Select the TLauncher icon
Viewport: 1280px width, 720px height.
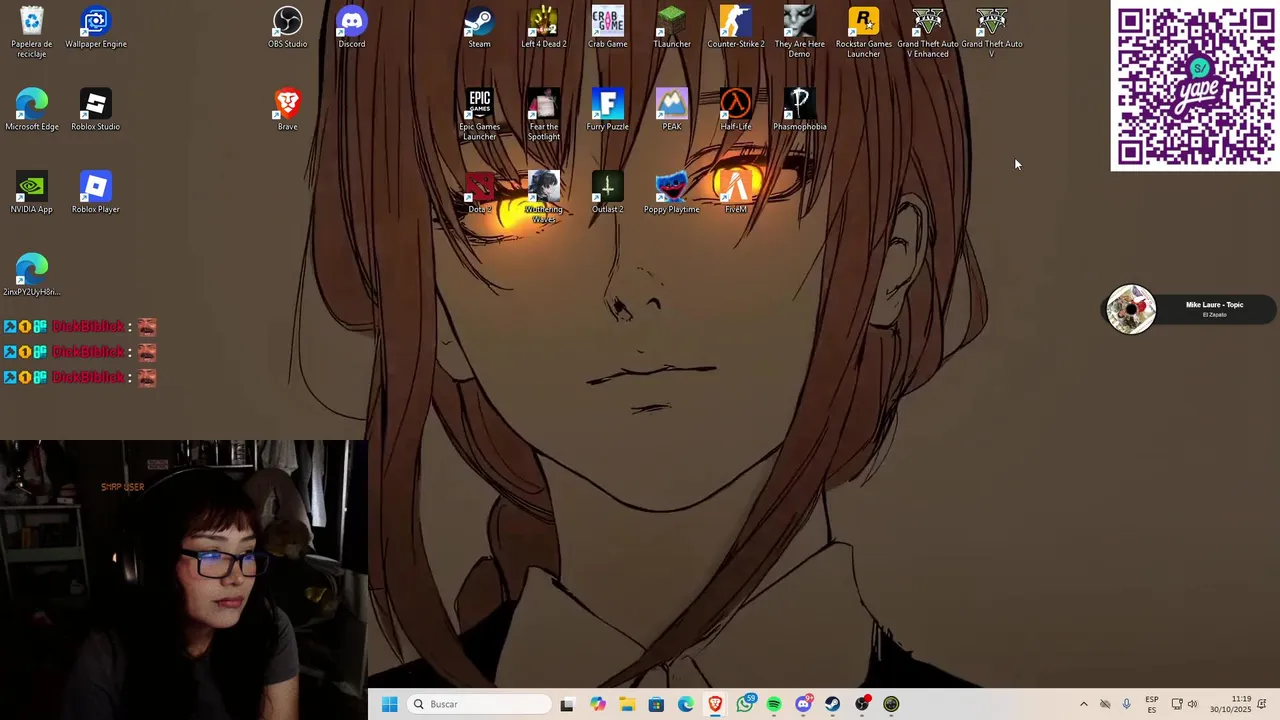click(672, 28)
